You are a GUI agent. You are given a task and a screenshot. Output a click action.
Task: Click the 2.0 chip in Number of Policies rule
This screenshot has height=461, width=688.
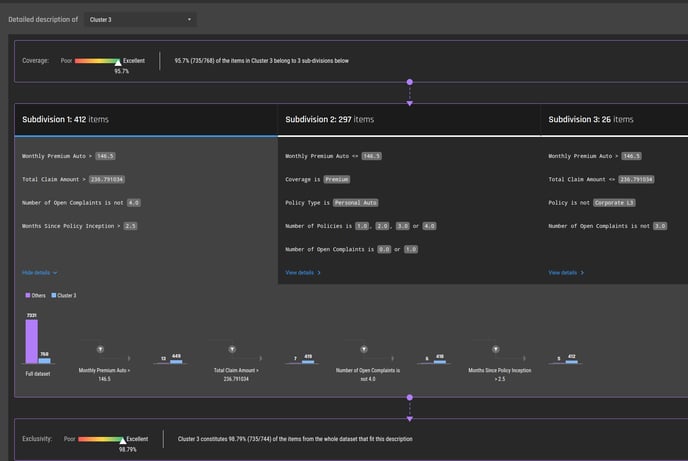(x=382, y=226)
